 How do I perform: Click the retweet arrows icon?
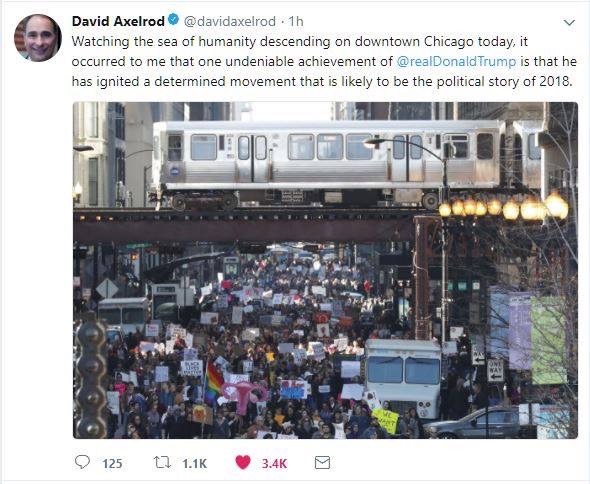[x=163, y=462]
